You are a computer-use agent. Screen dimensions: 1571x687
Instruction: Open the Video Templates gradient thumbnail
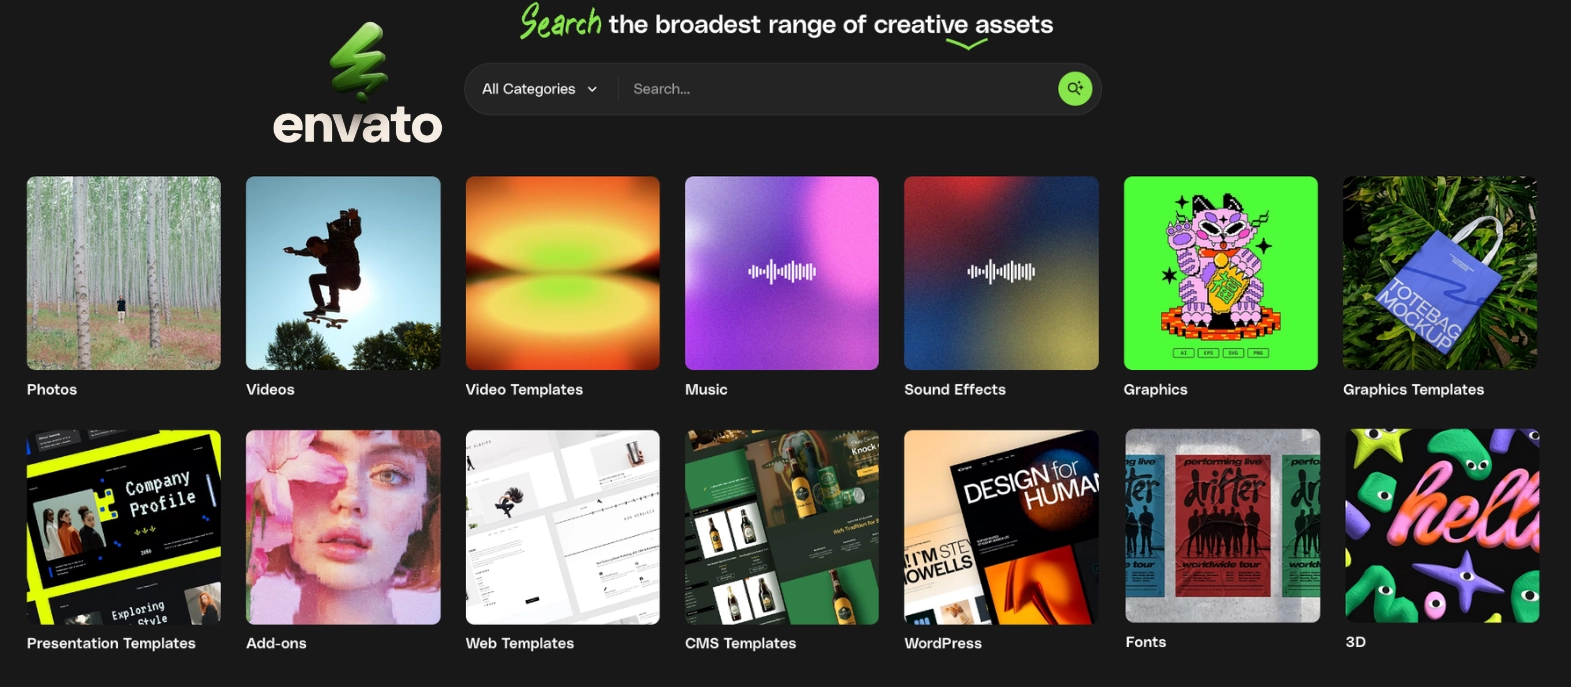(563, 273)
